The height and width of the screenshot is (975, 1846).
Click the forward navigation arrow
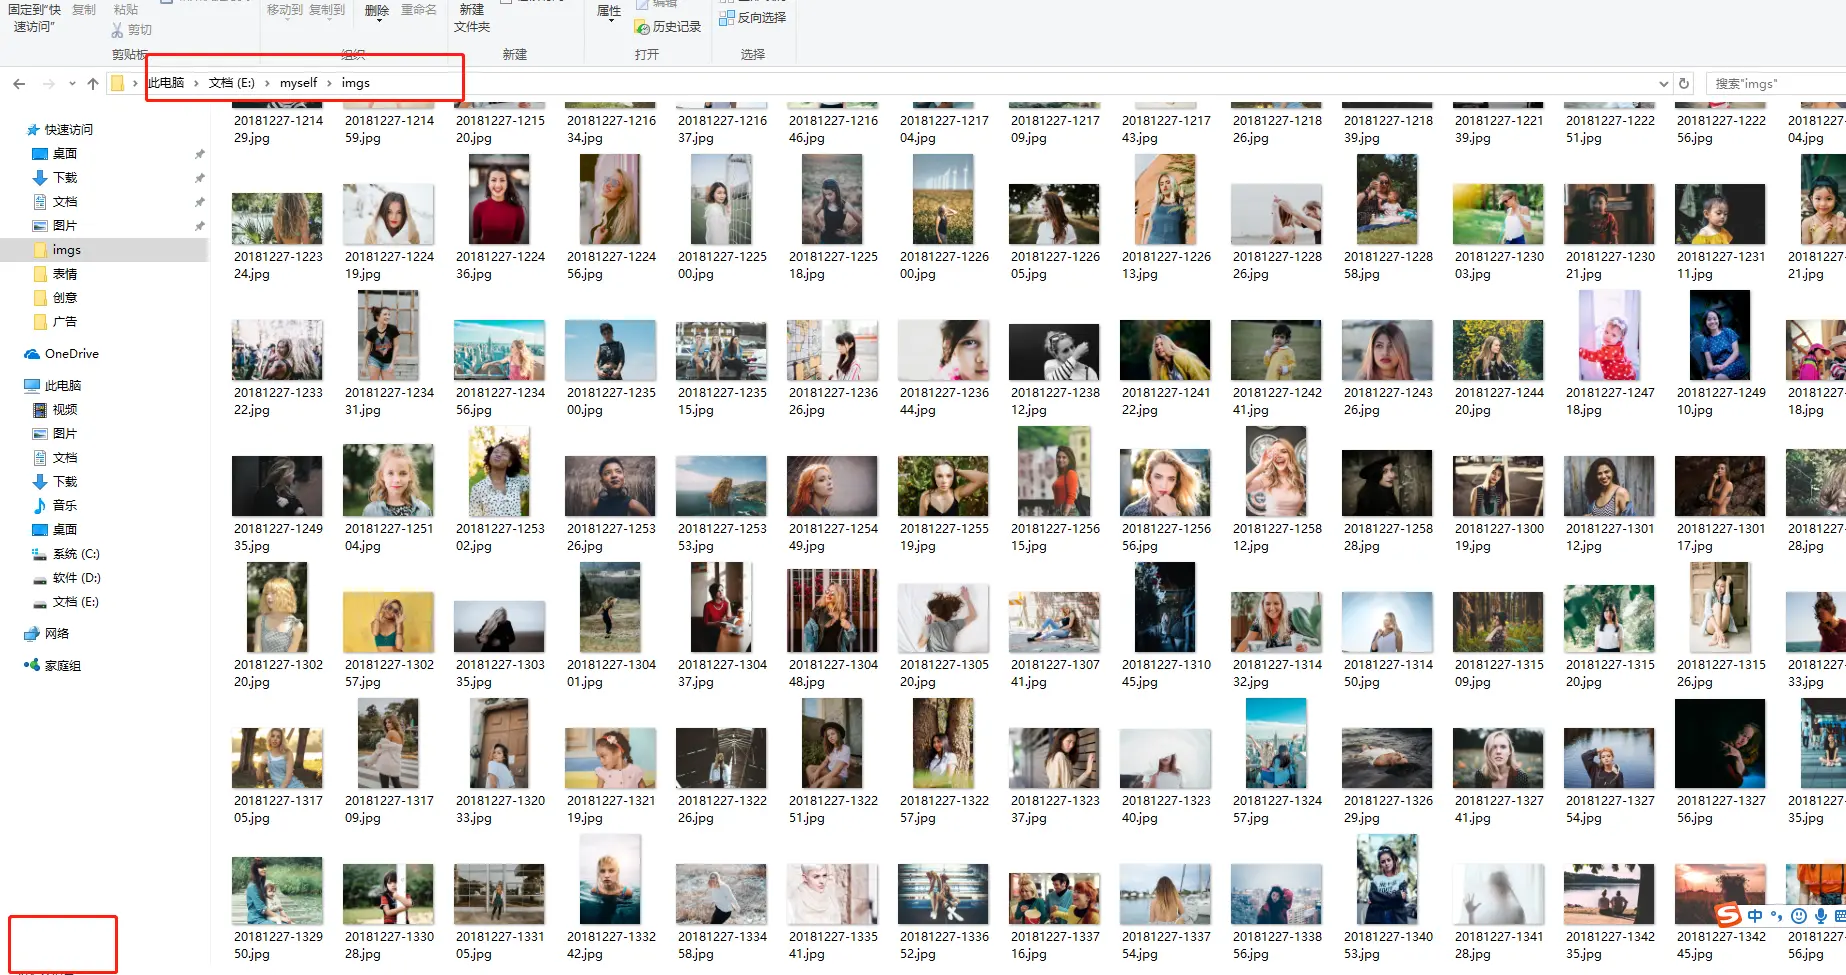(x=48, y=84)
